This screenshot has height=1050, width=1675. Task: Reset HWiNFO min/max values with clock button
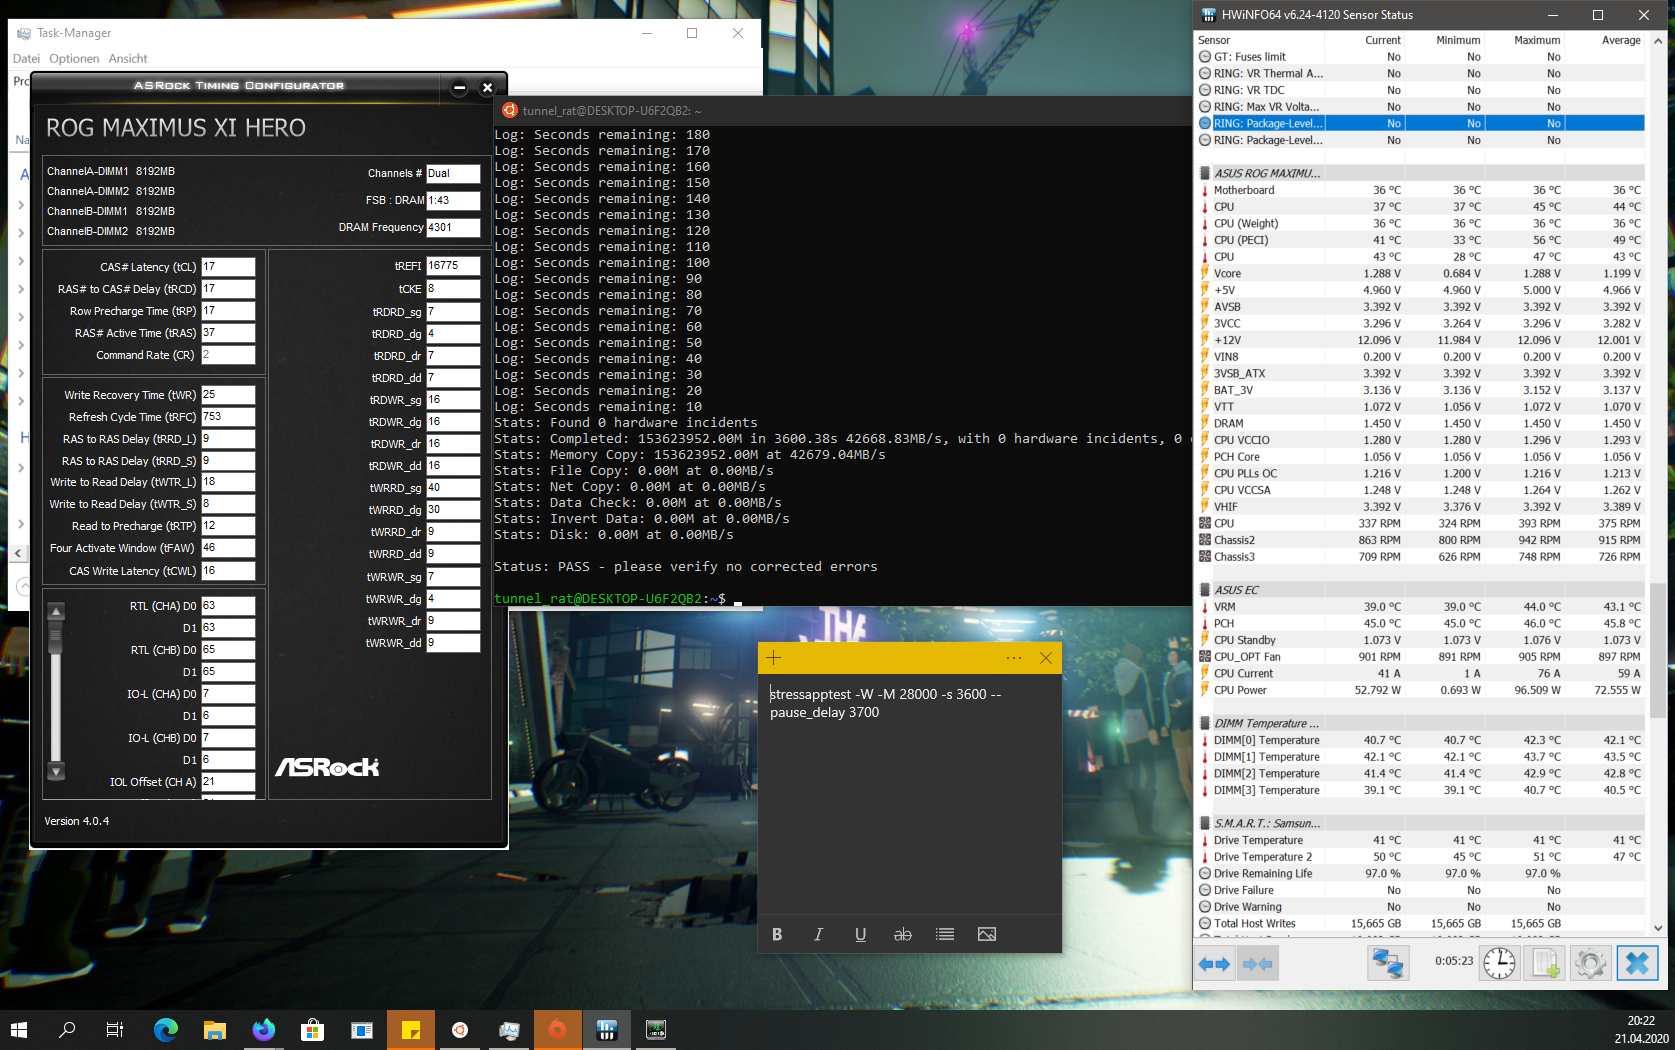pos(1499,964)
